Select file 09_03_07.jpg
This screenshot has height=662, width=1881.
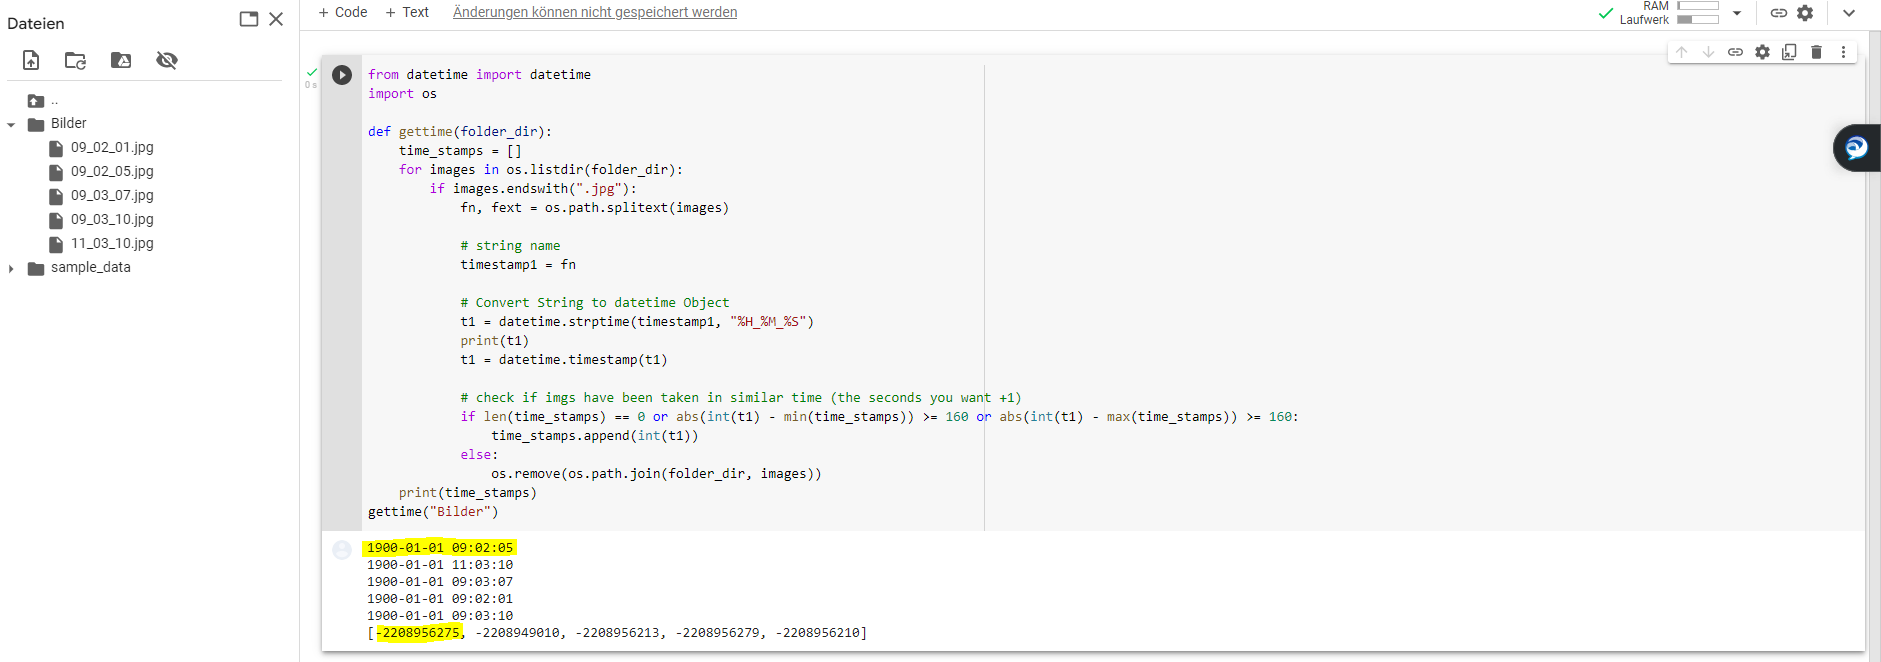[x=112, y=196]
